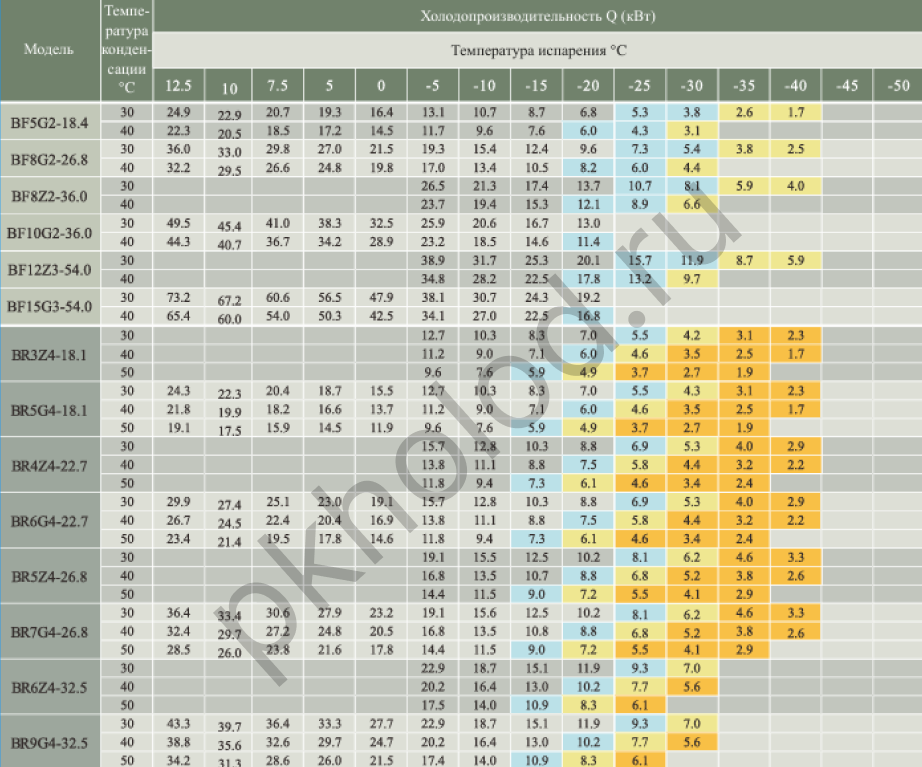Select the -45 evaporation temperature column header
This screenshot has width=922, height=767.
click(845, 86)
